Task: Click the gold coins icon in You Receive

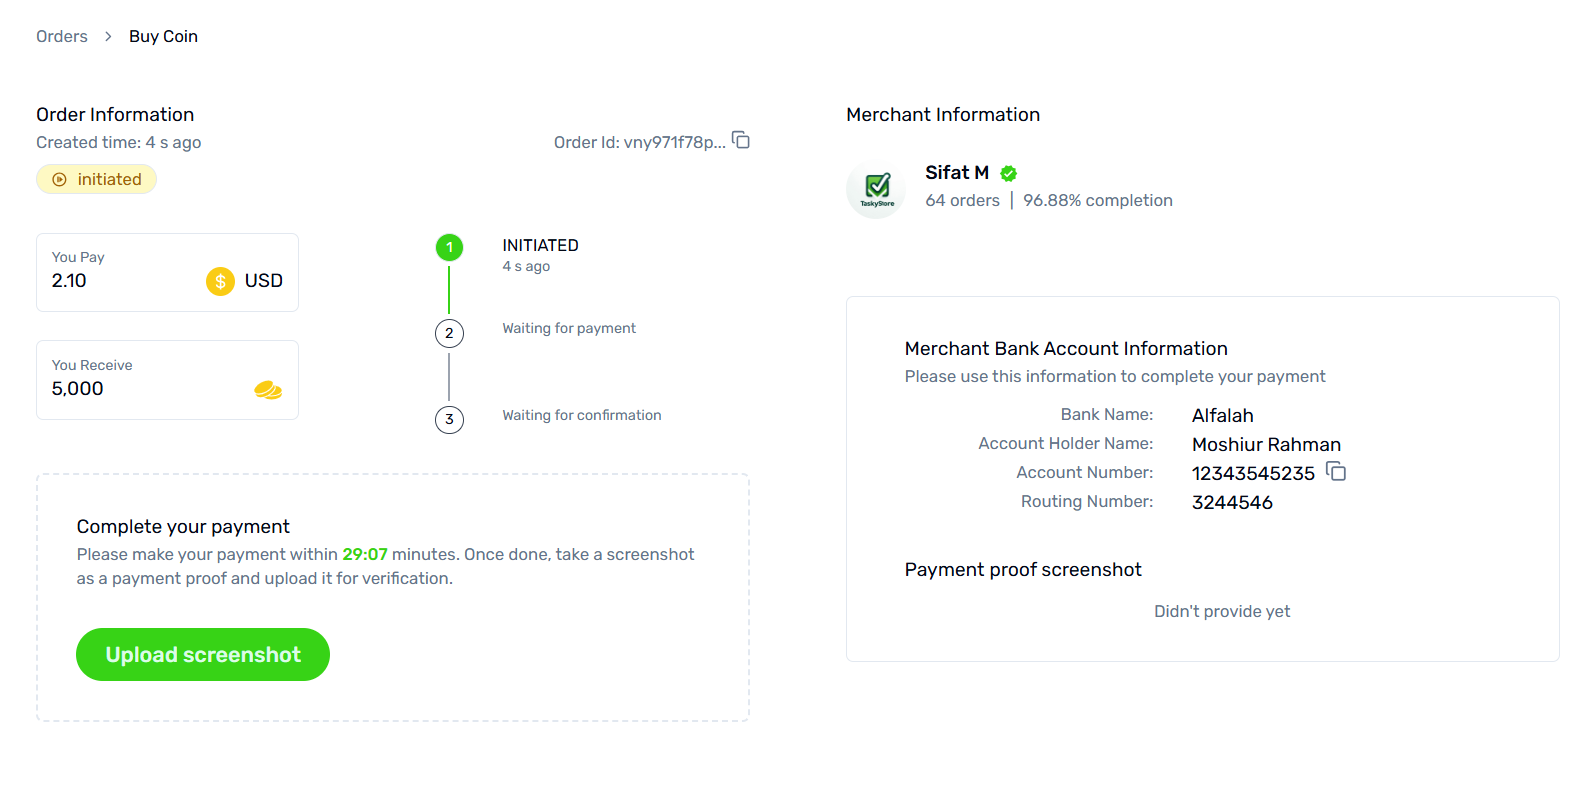Action: [268, 390]
